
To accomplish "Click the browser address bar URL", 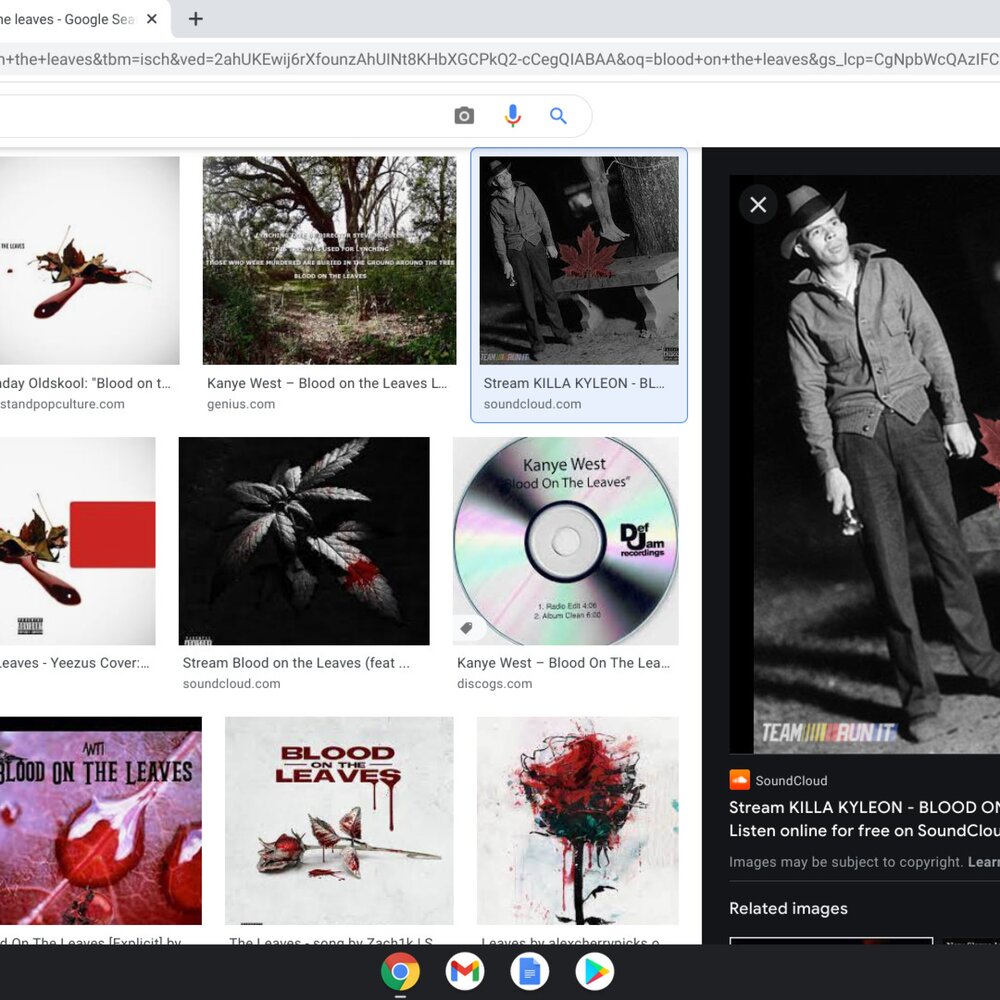I will [500, 60].
